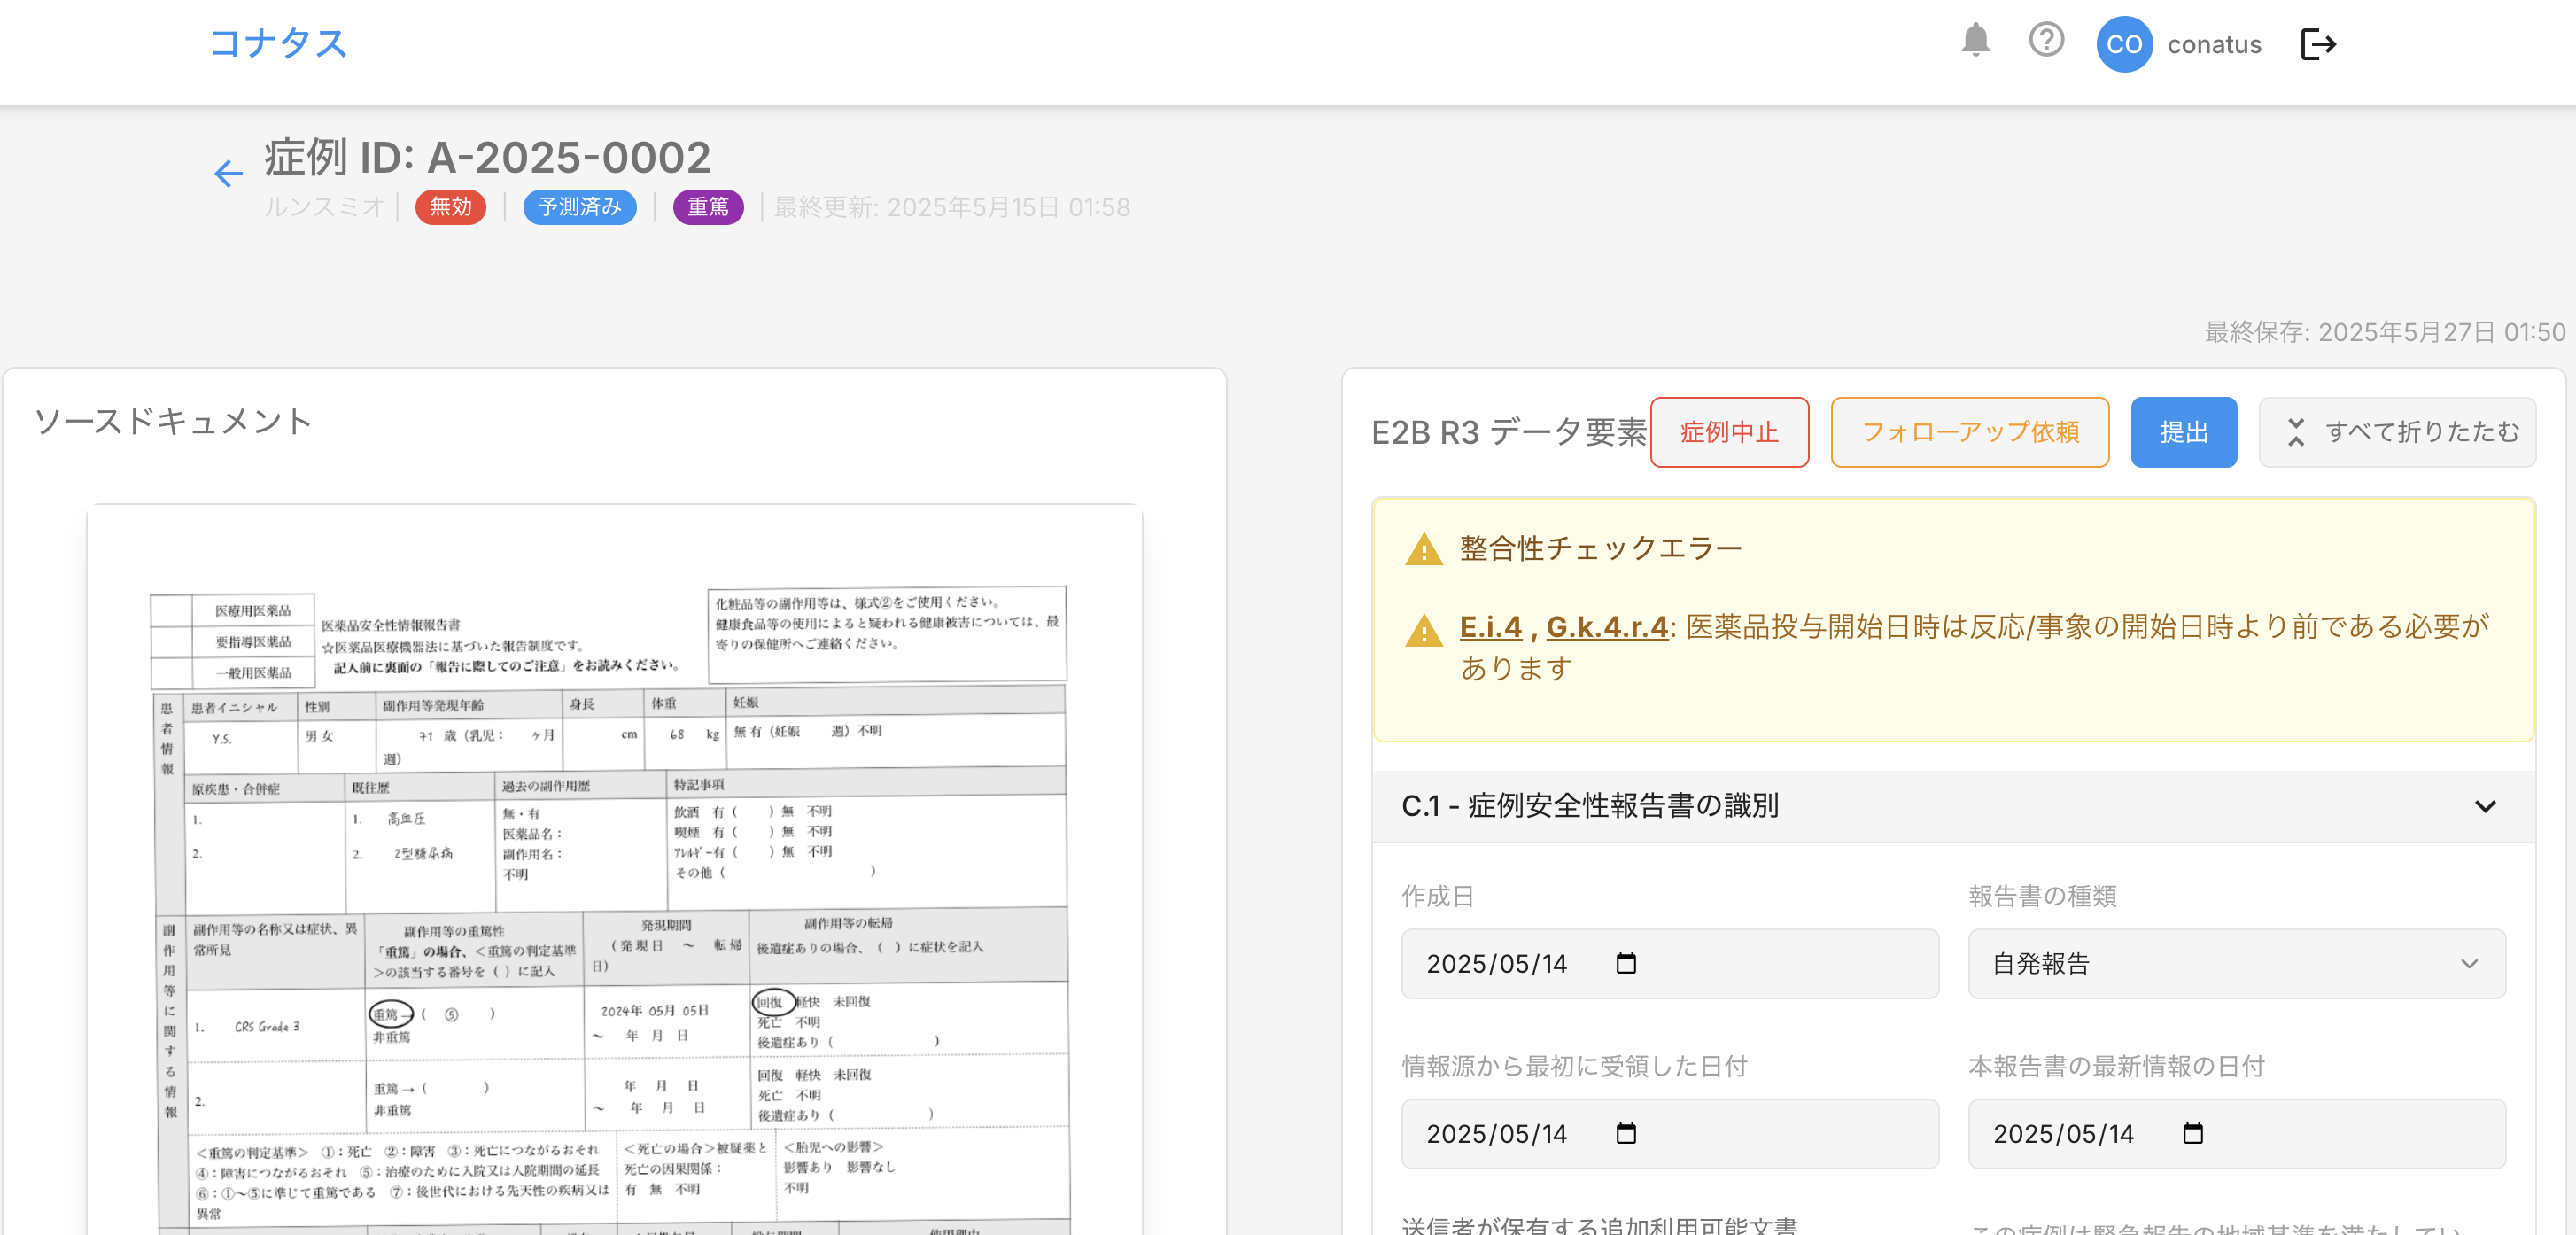Click the 作成日 date field
The height and width of the screenshot is (1235, 2576).
point(1669,964)
